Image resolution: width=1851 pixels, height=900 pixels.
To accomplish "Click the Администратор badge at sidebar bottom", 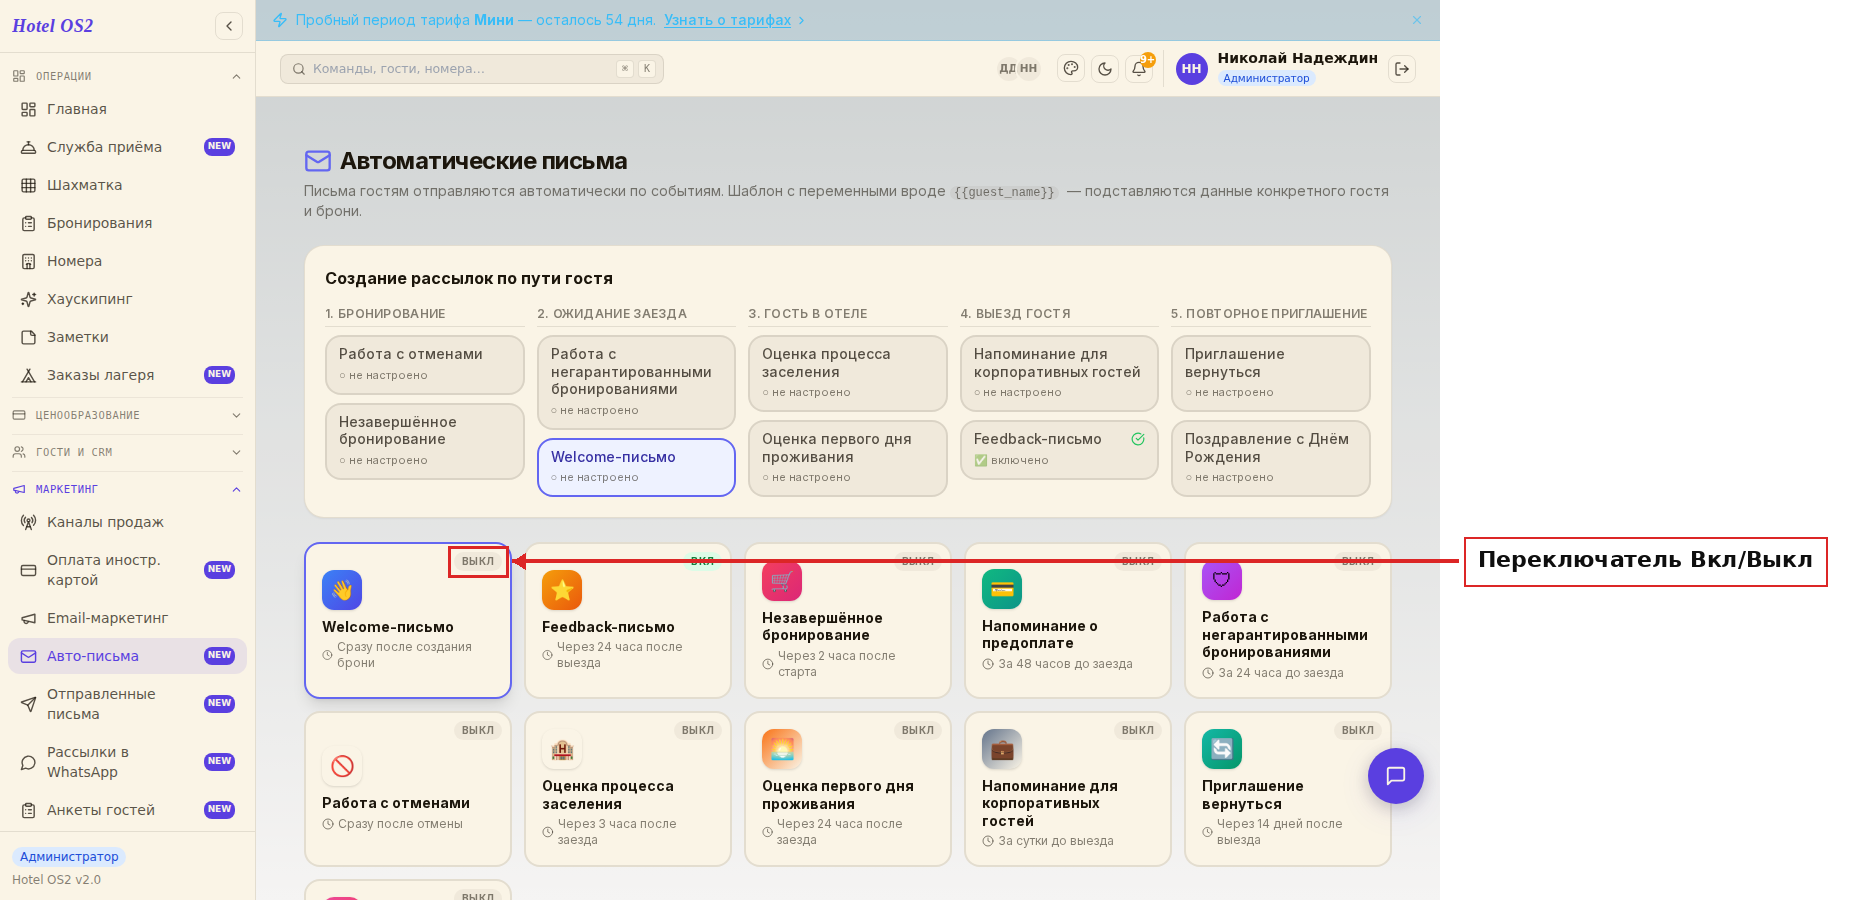I will pos(69,857).
